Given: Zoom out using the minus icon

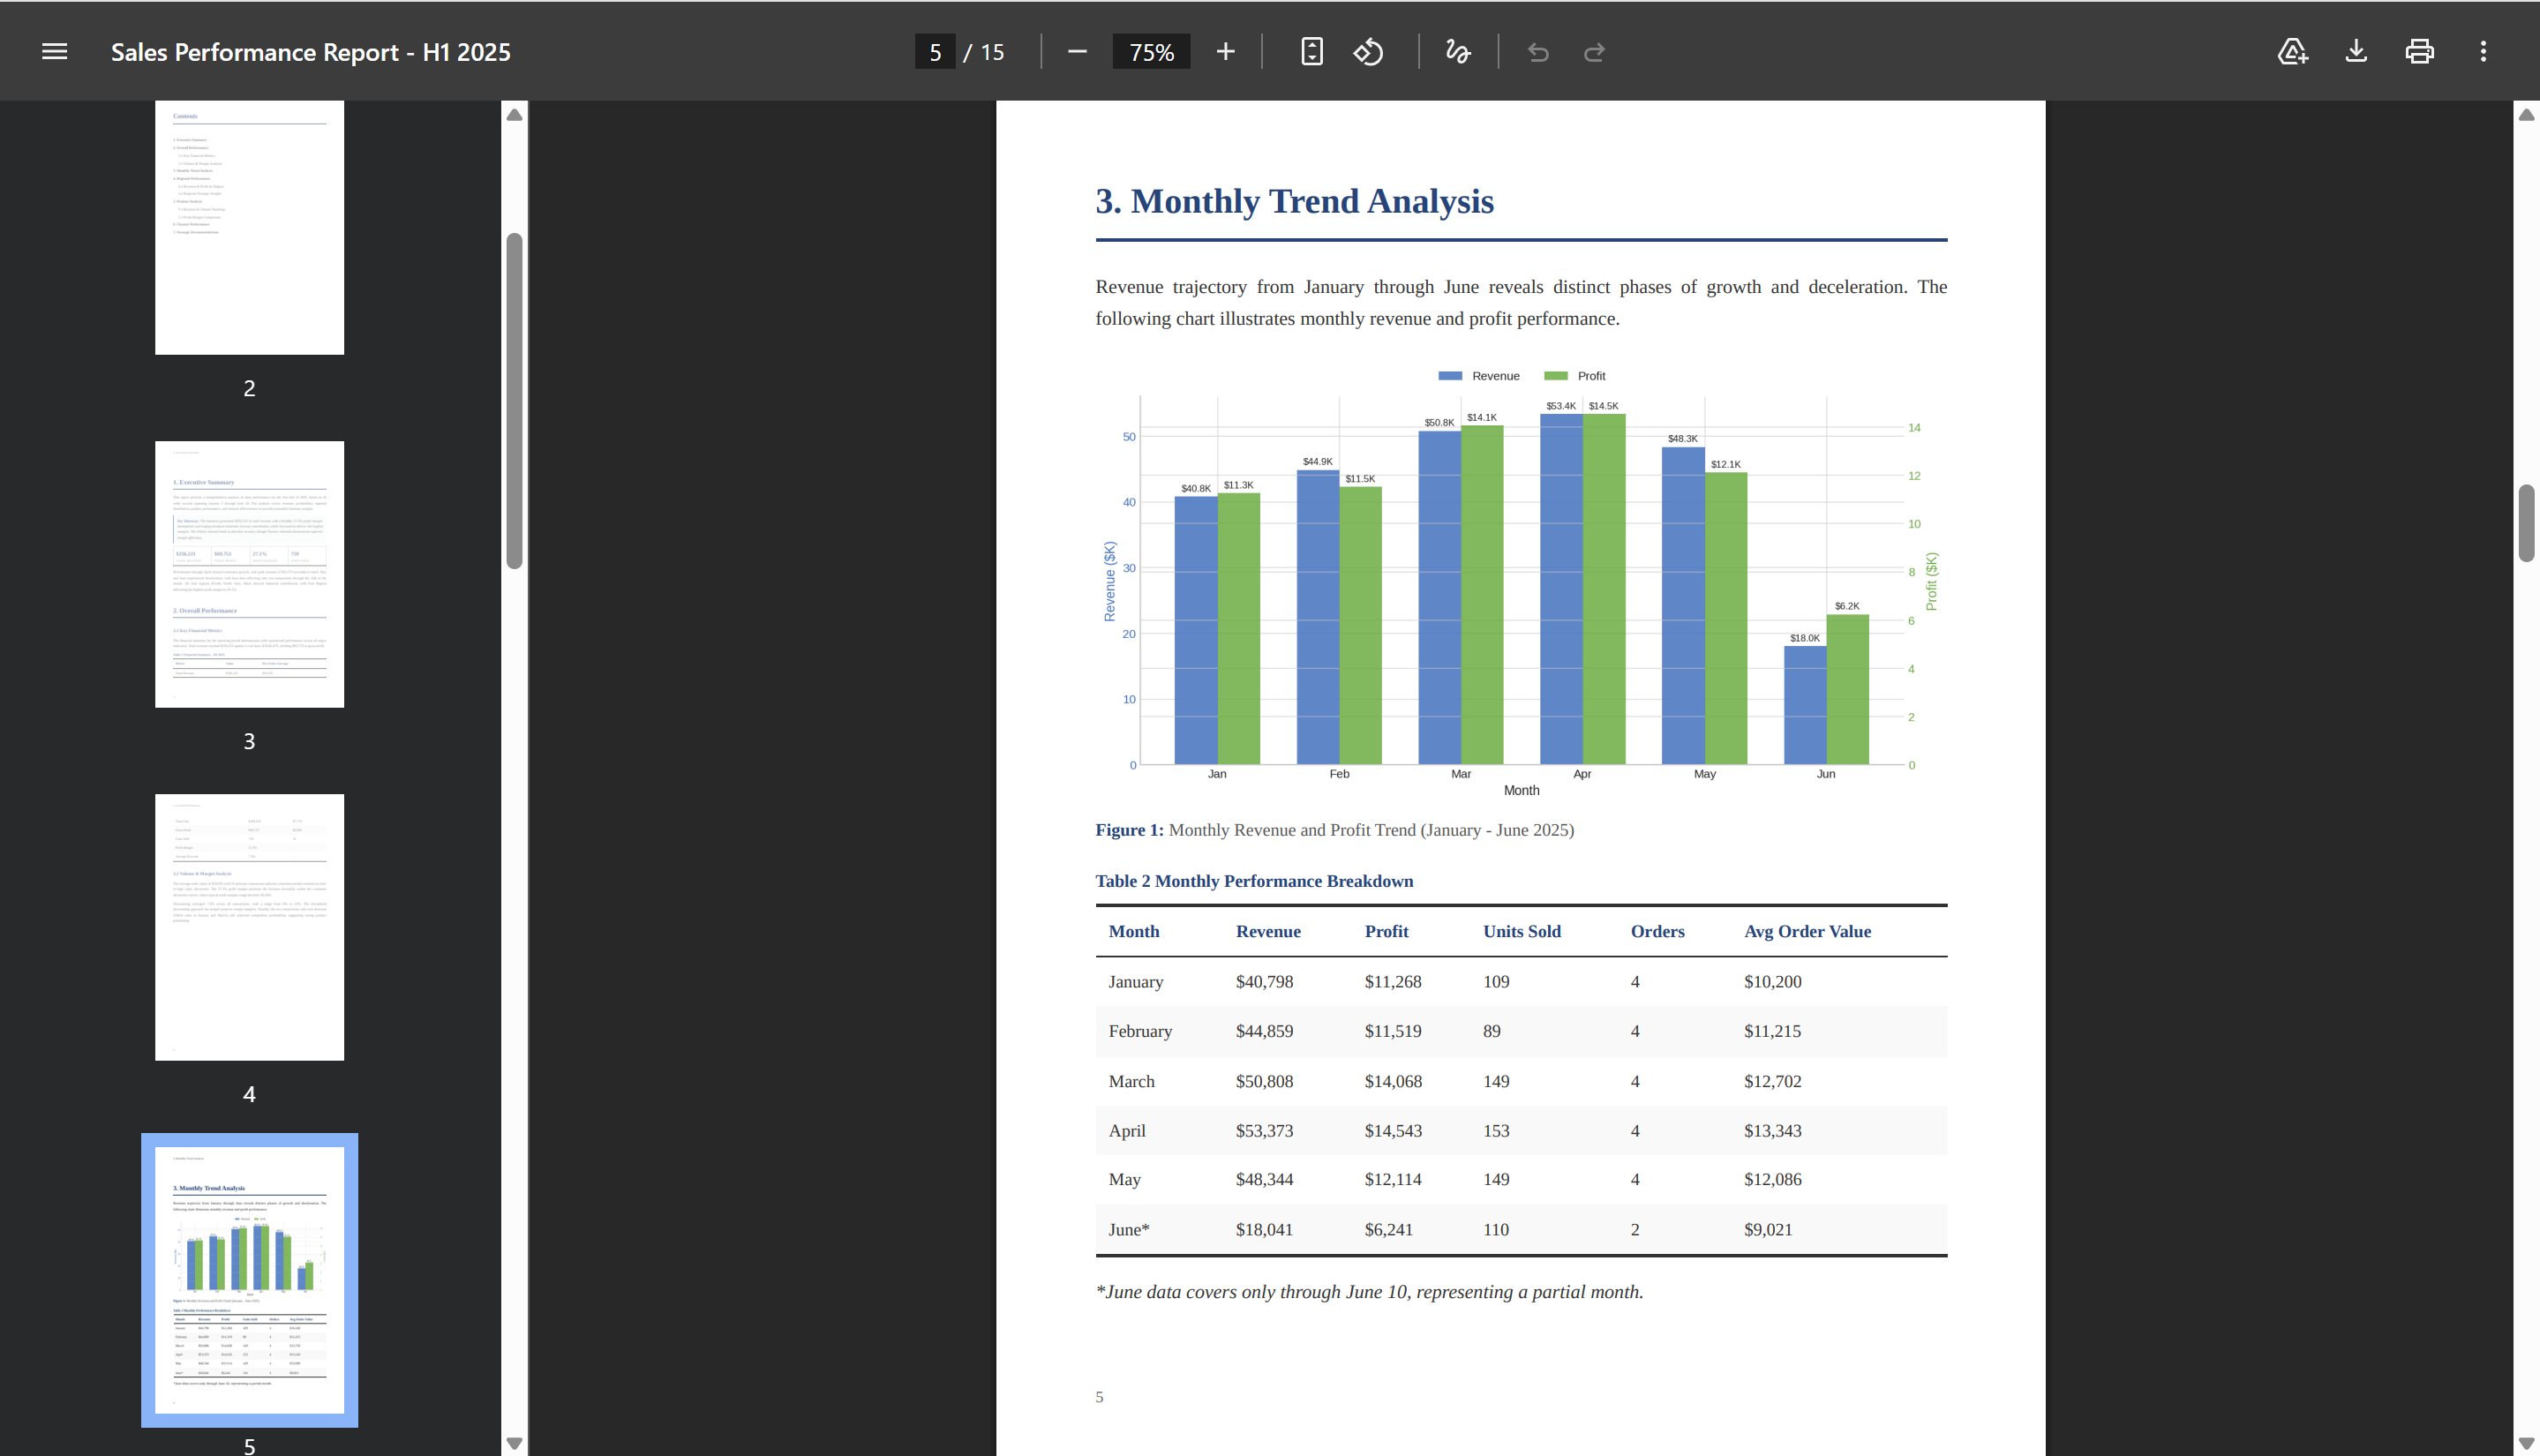Looking at the screenshot, I should point(1077,52).
